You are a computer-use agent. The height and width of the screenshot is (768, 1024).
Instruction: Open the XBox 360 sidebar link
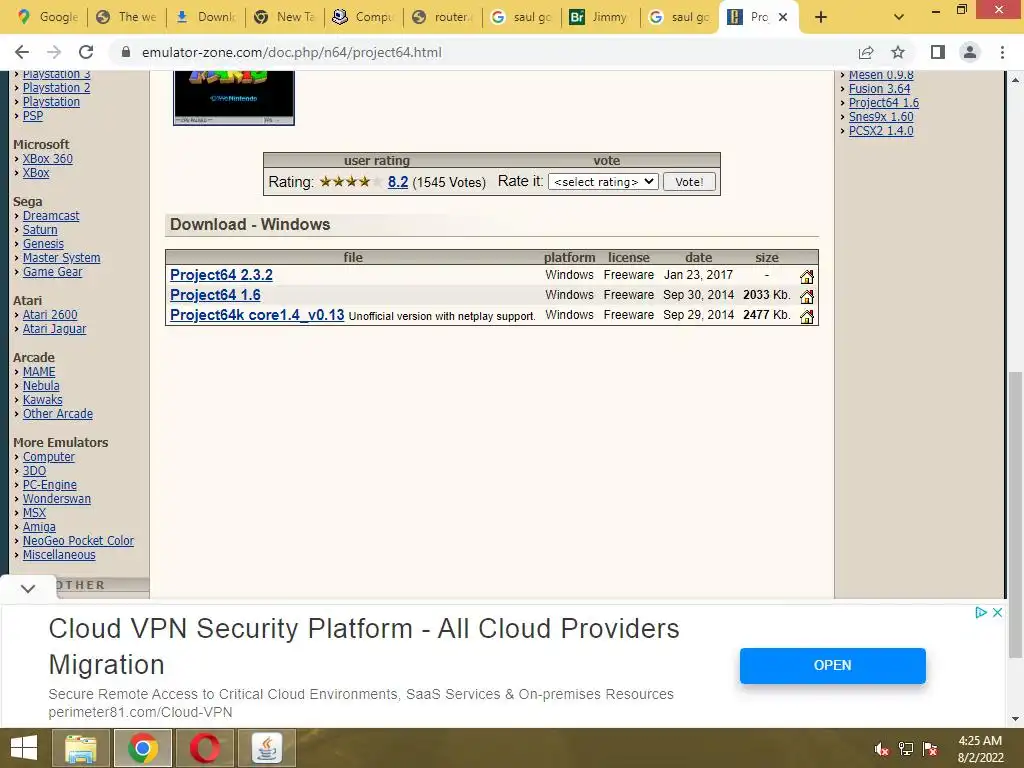coord(48,159)
